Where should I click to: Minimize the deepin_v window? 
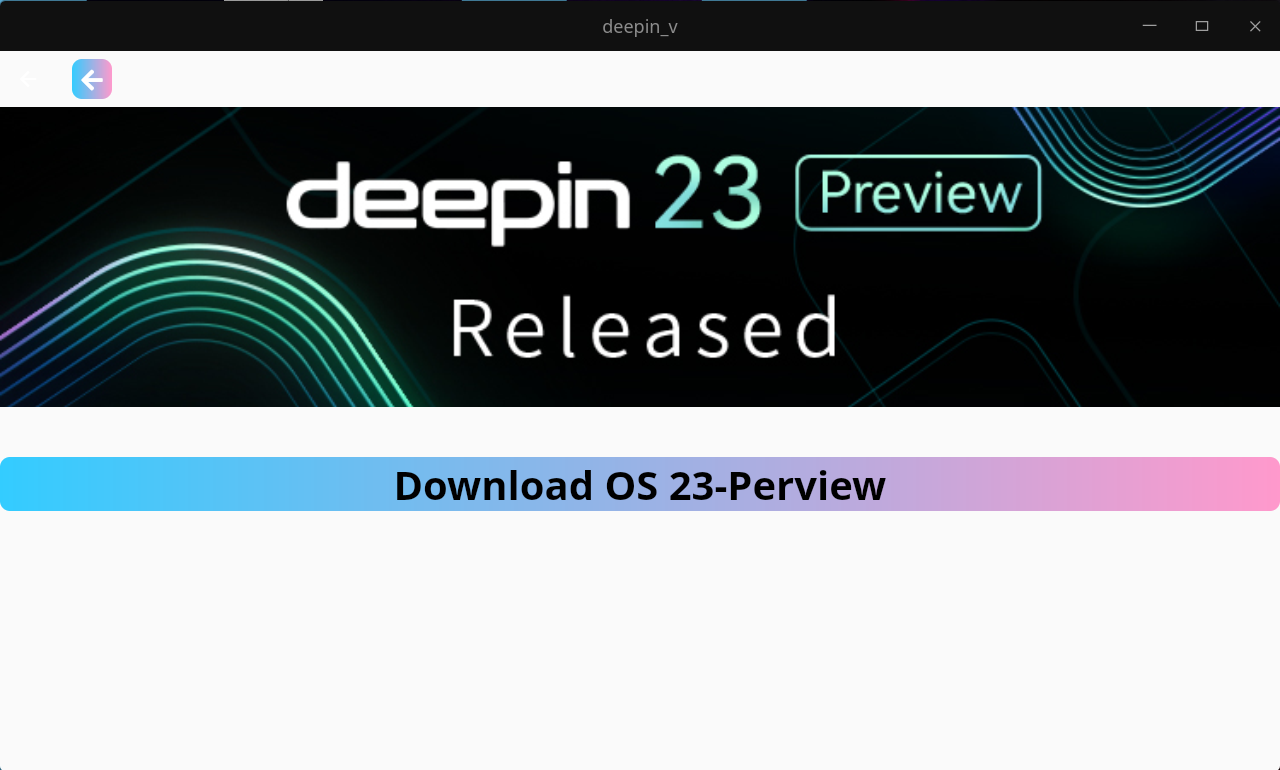click(x=1150, y=26)
